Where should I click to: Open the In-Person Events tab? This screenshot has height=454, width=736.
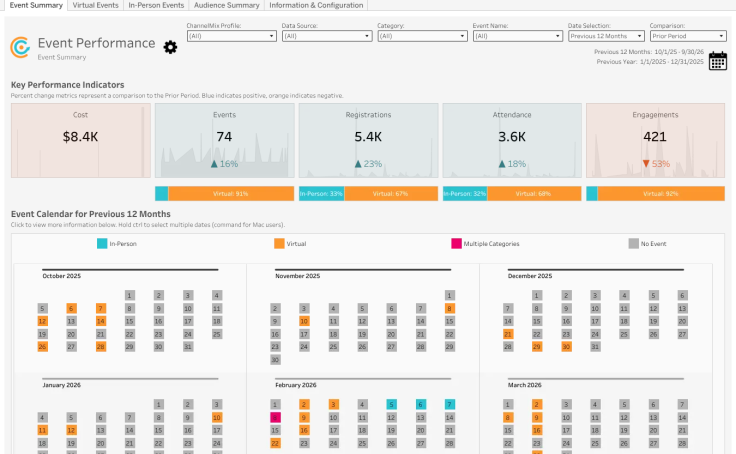(156, 5)
